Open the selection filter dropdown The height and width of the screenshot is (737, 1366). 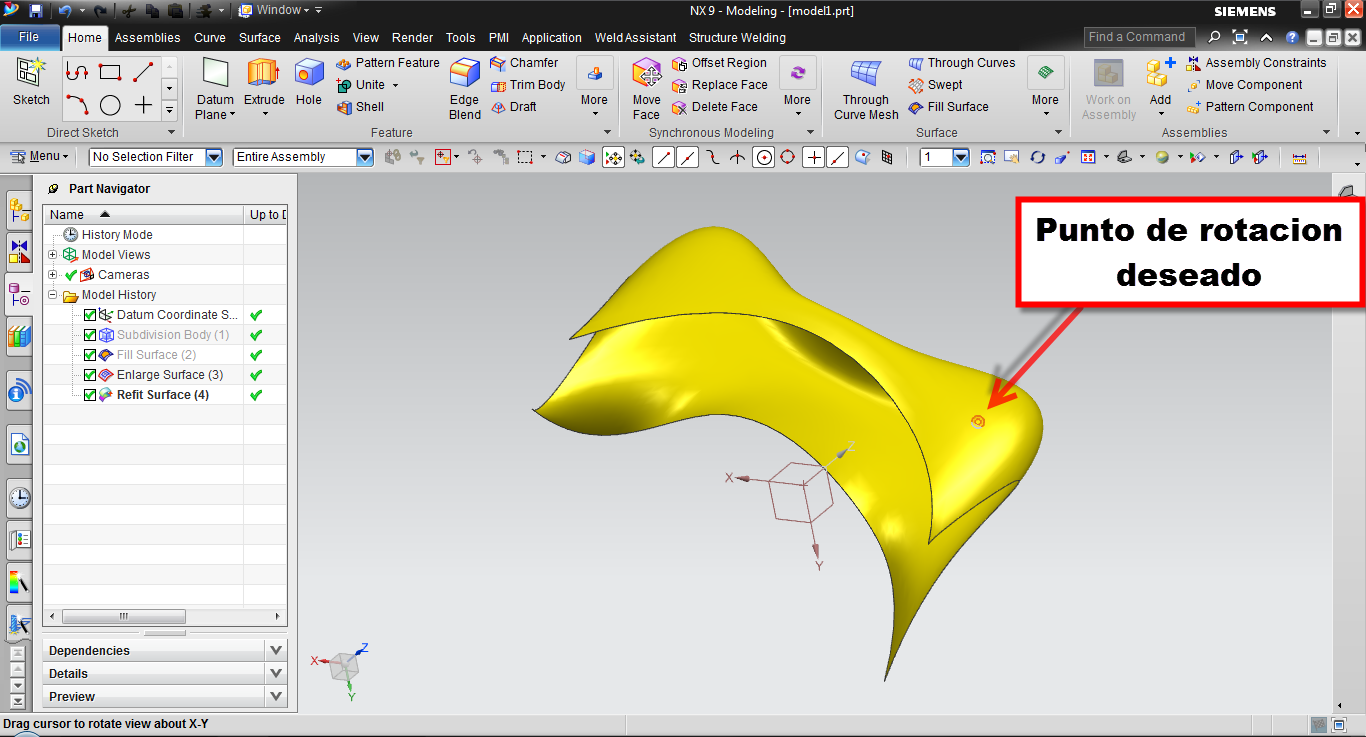click(213, 157)
